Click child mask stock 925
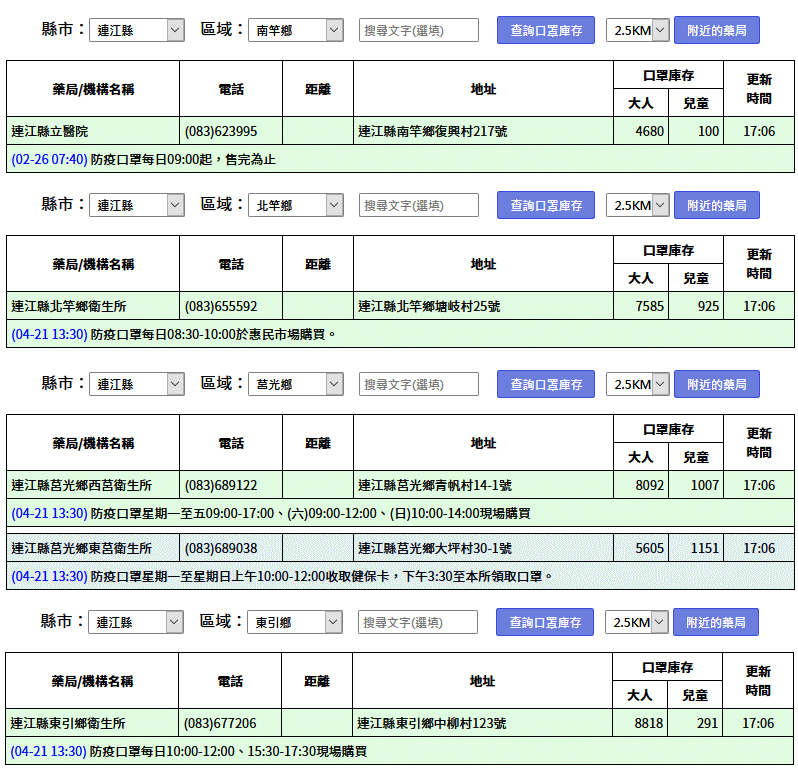This screenshot has width=798, height=770. [708, 306]
